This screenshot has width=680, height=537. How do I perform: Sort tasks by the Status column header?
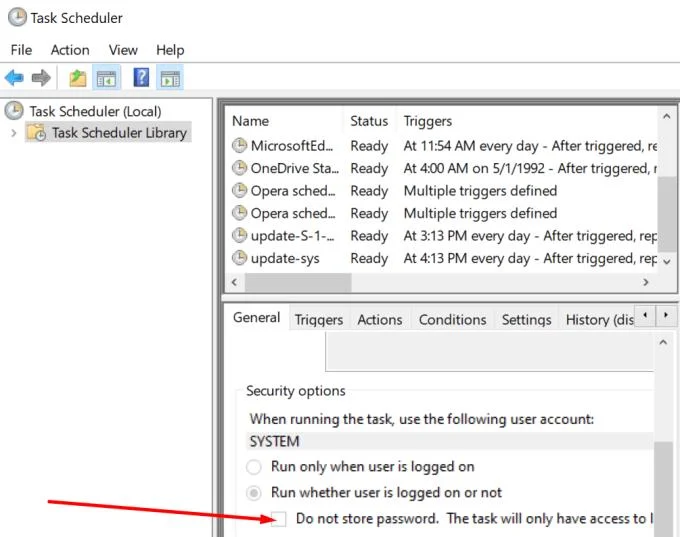point(369,121)
